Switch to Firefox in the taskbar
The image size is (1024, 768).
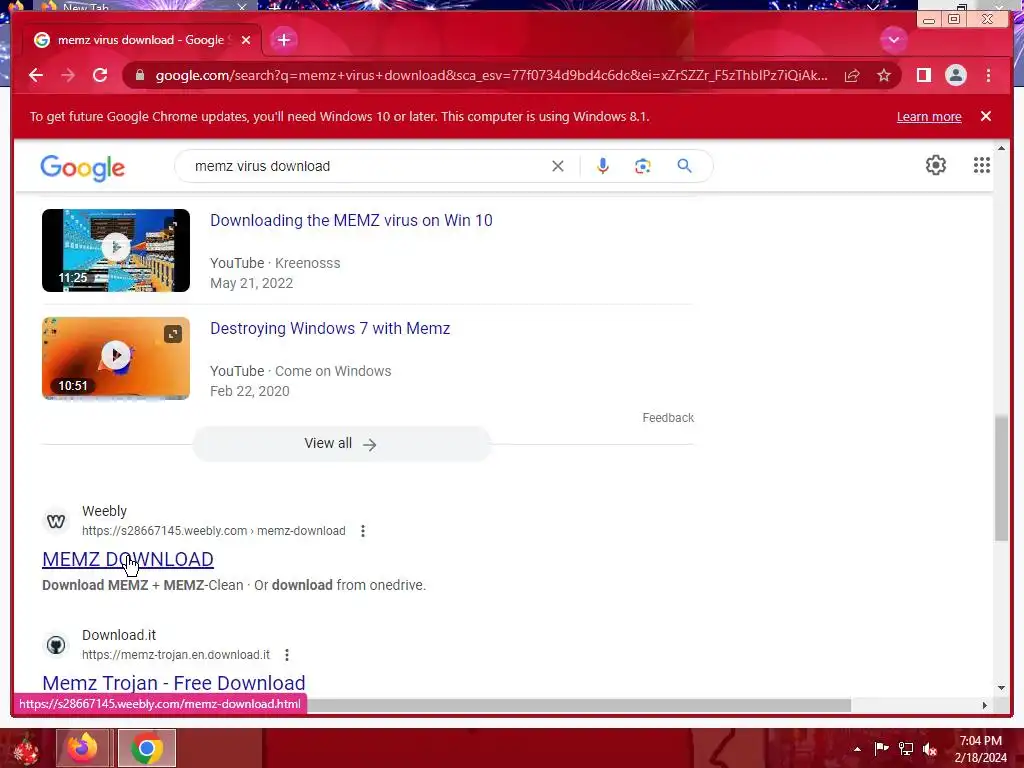(82, 748)
